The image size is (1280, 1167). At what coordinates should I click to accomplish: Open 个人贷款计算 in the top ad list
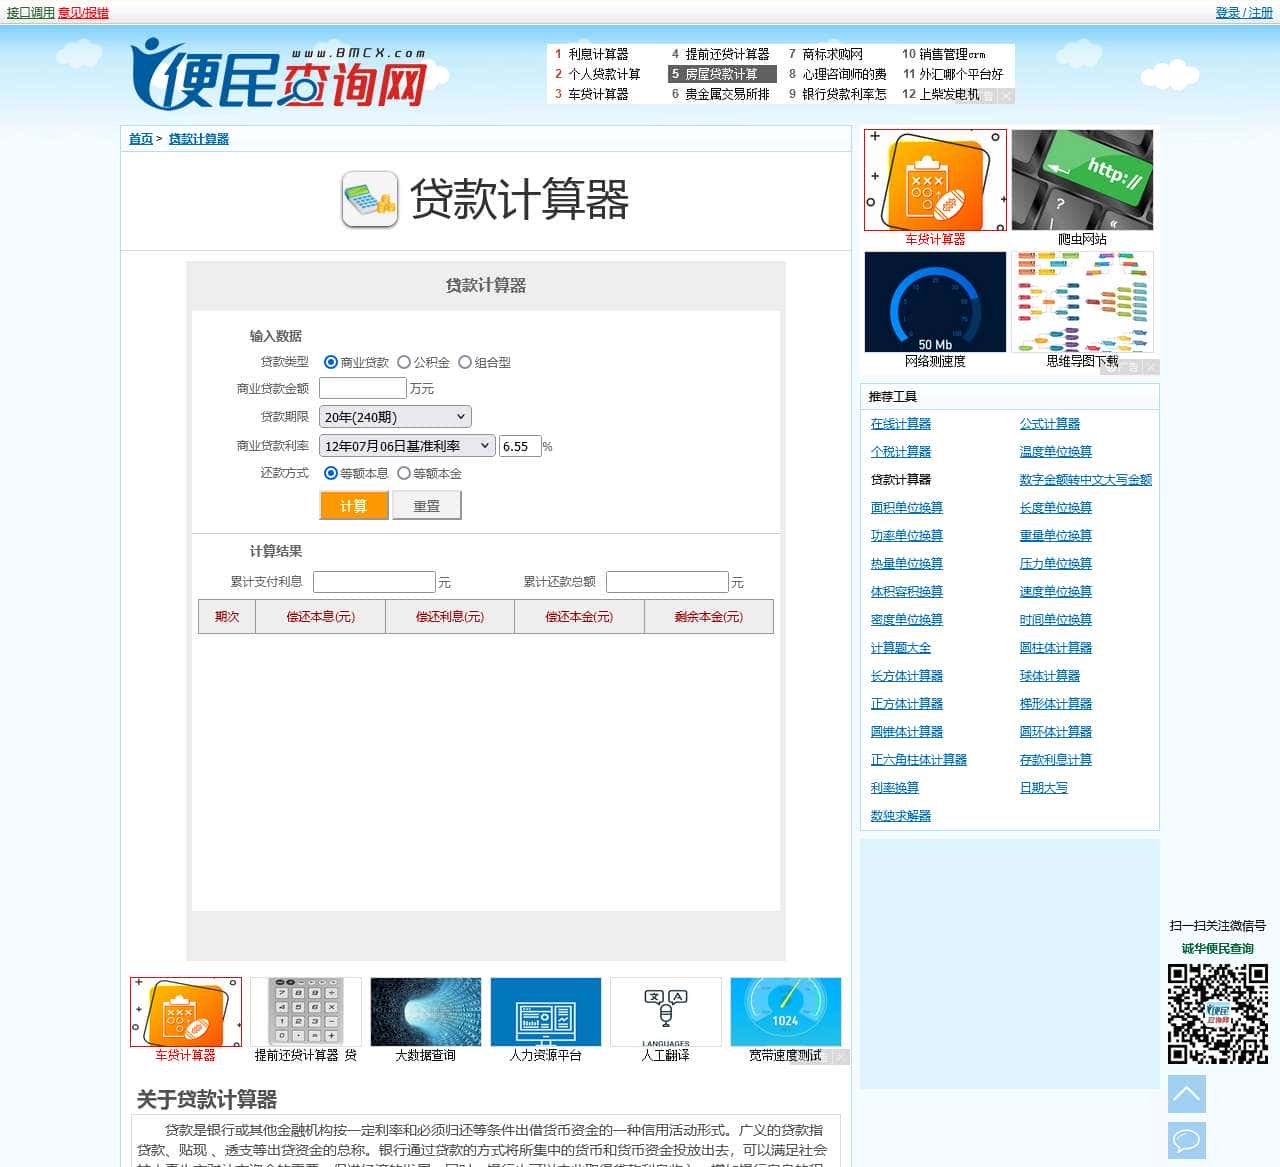point(604,74)
